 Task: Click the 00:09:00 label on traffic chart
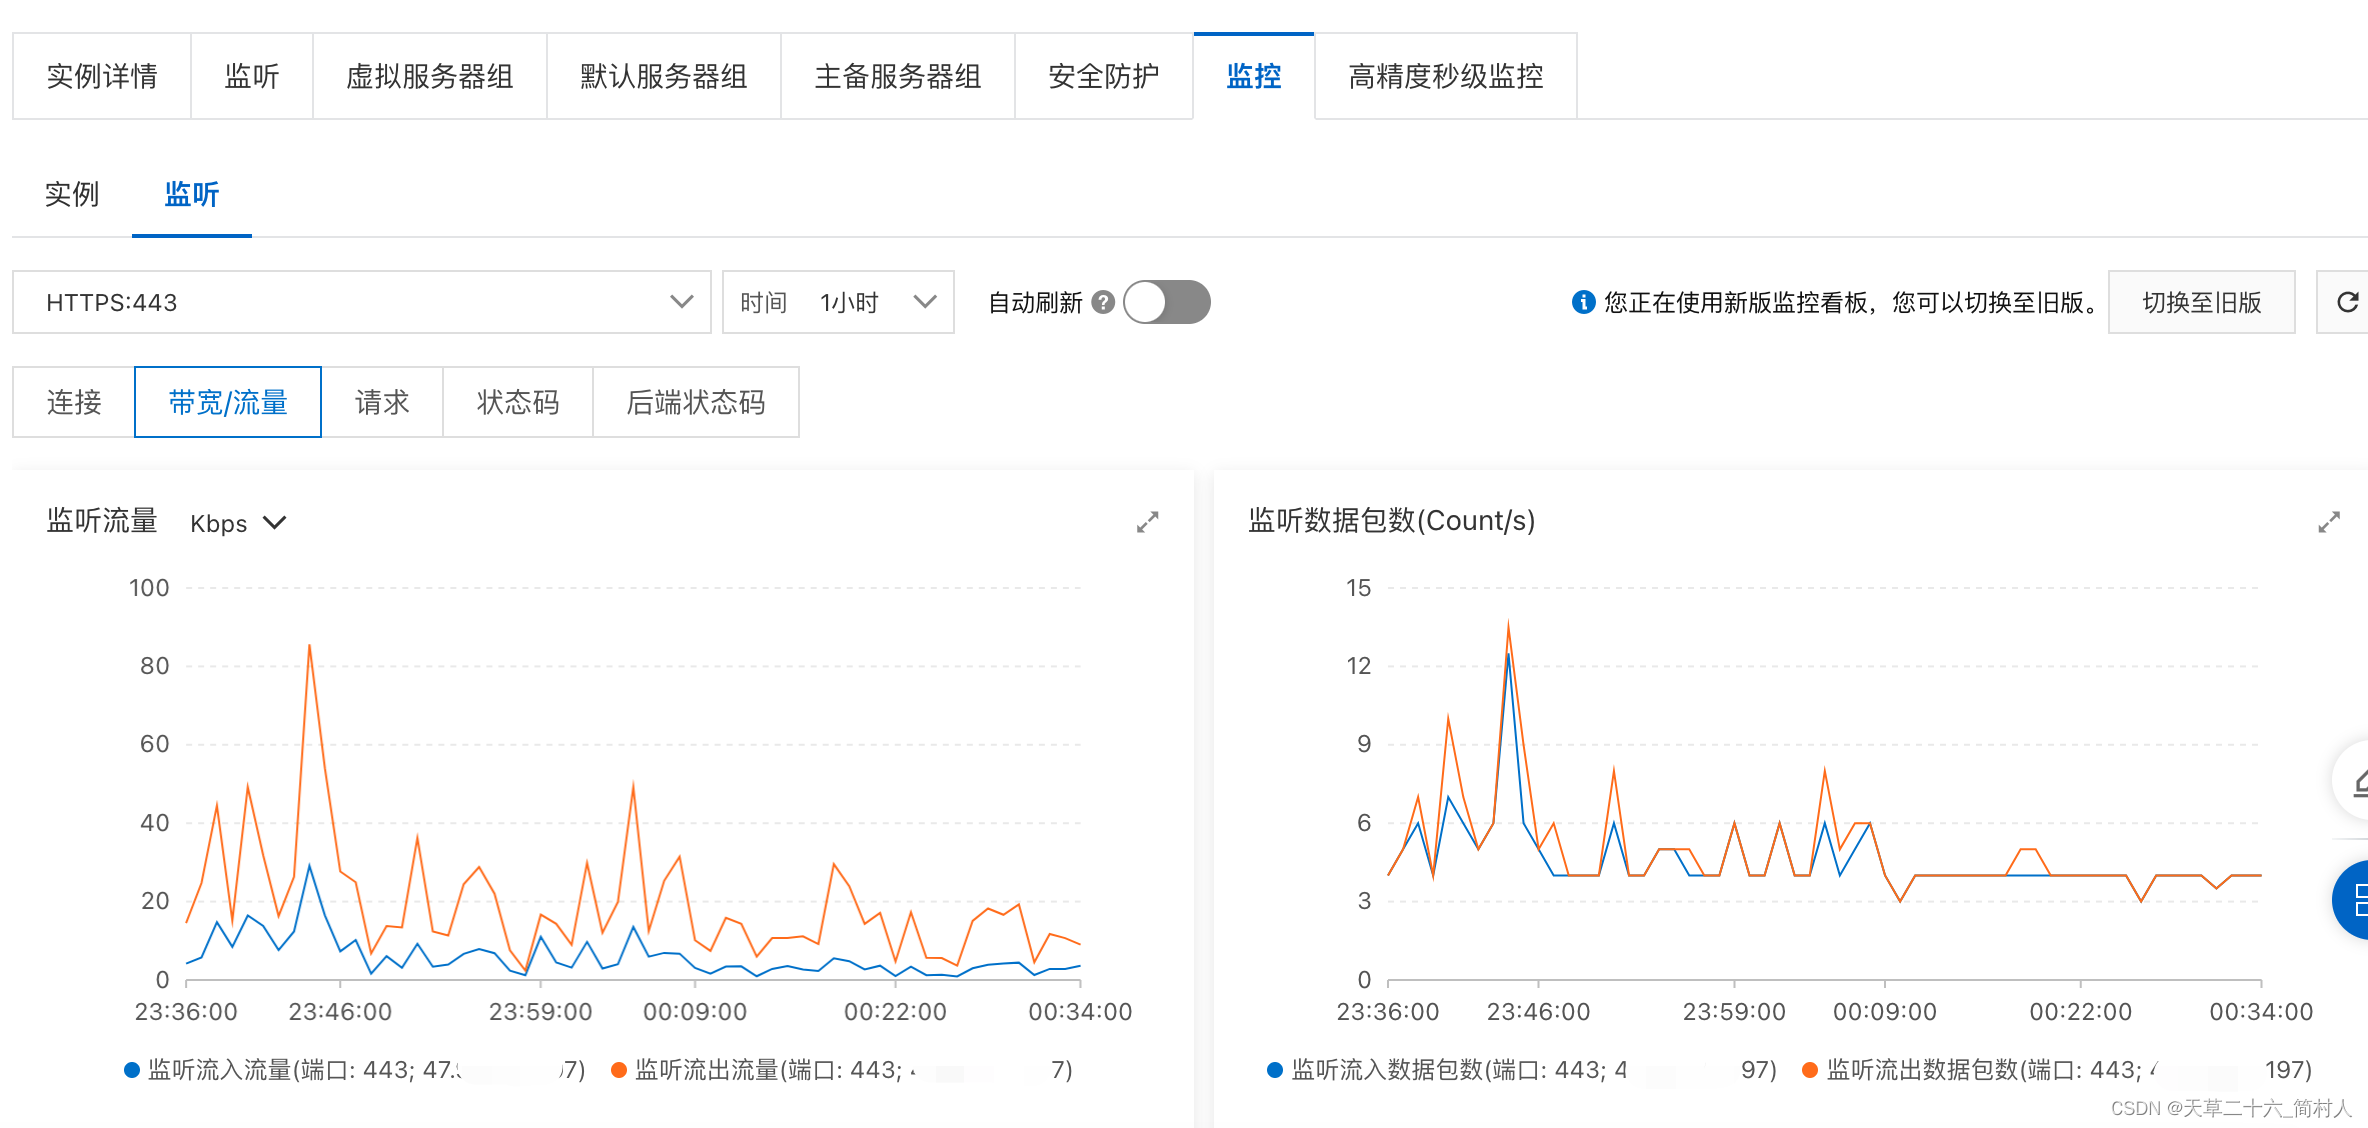(695, 1012)
